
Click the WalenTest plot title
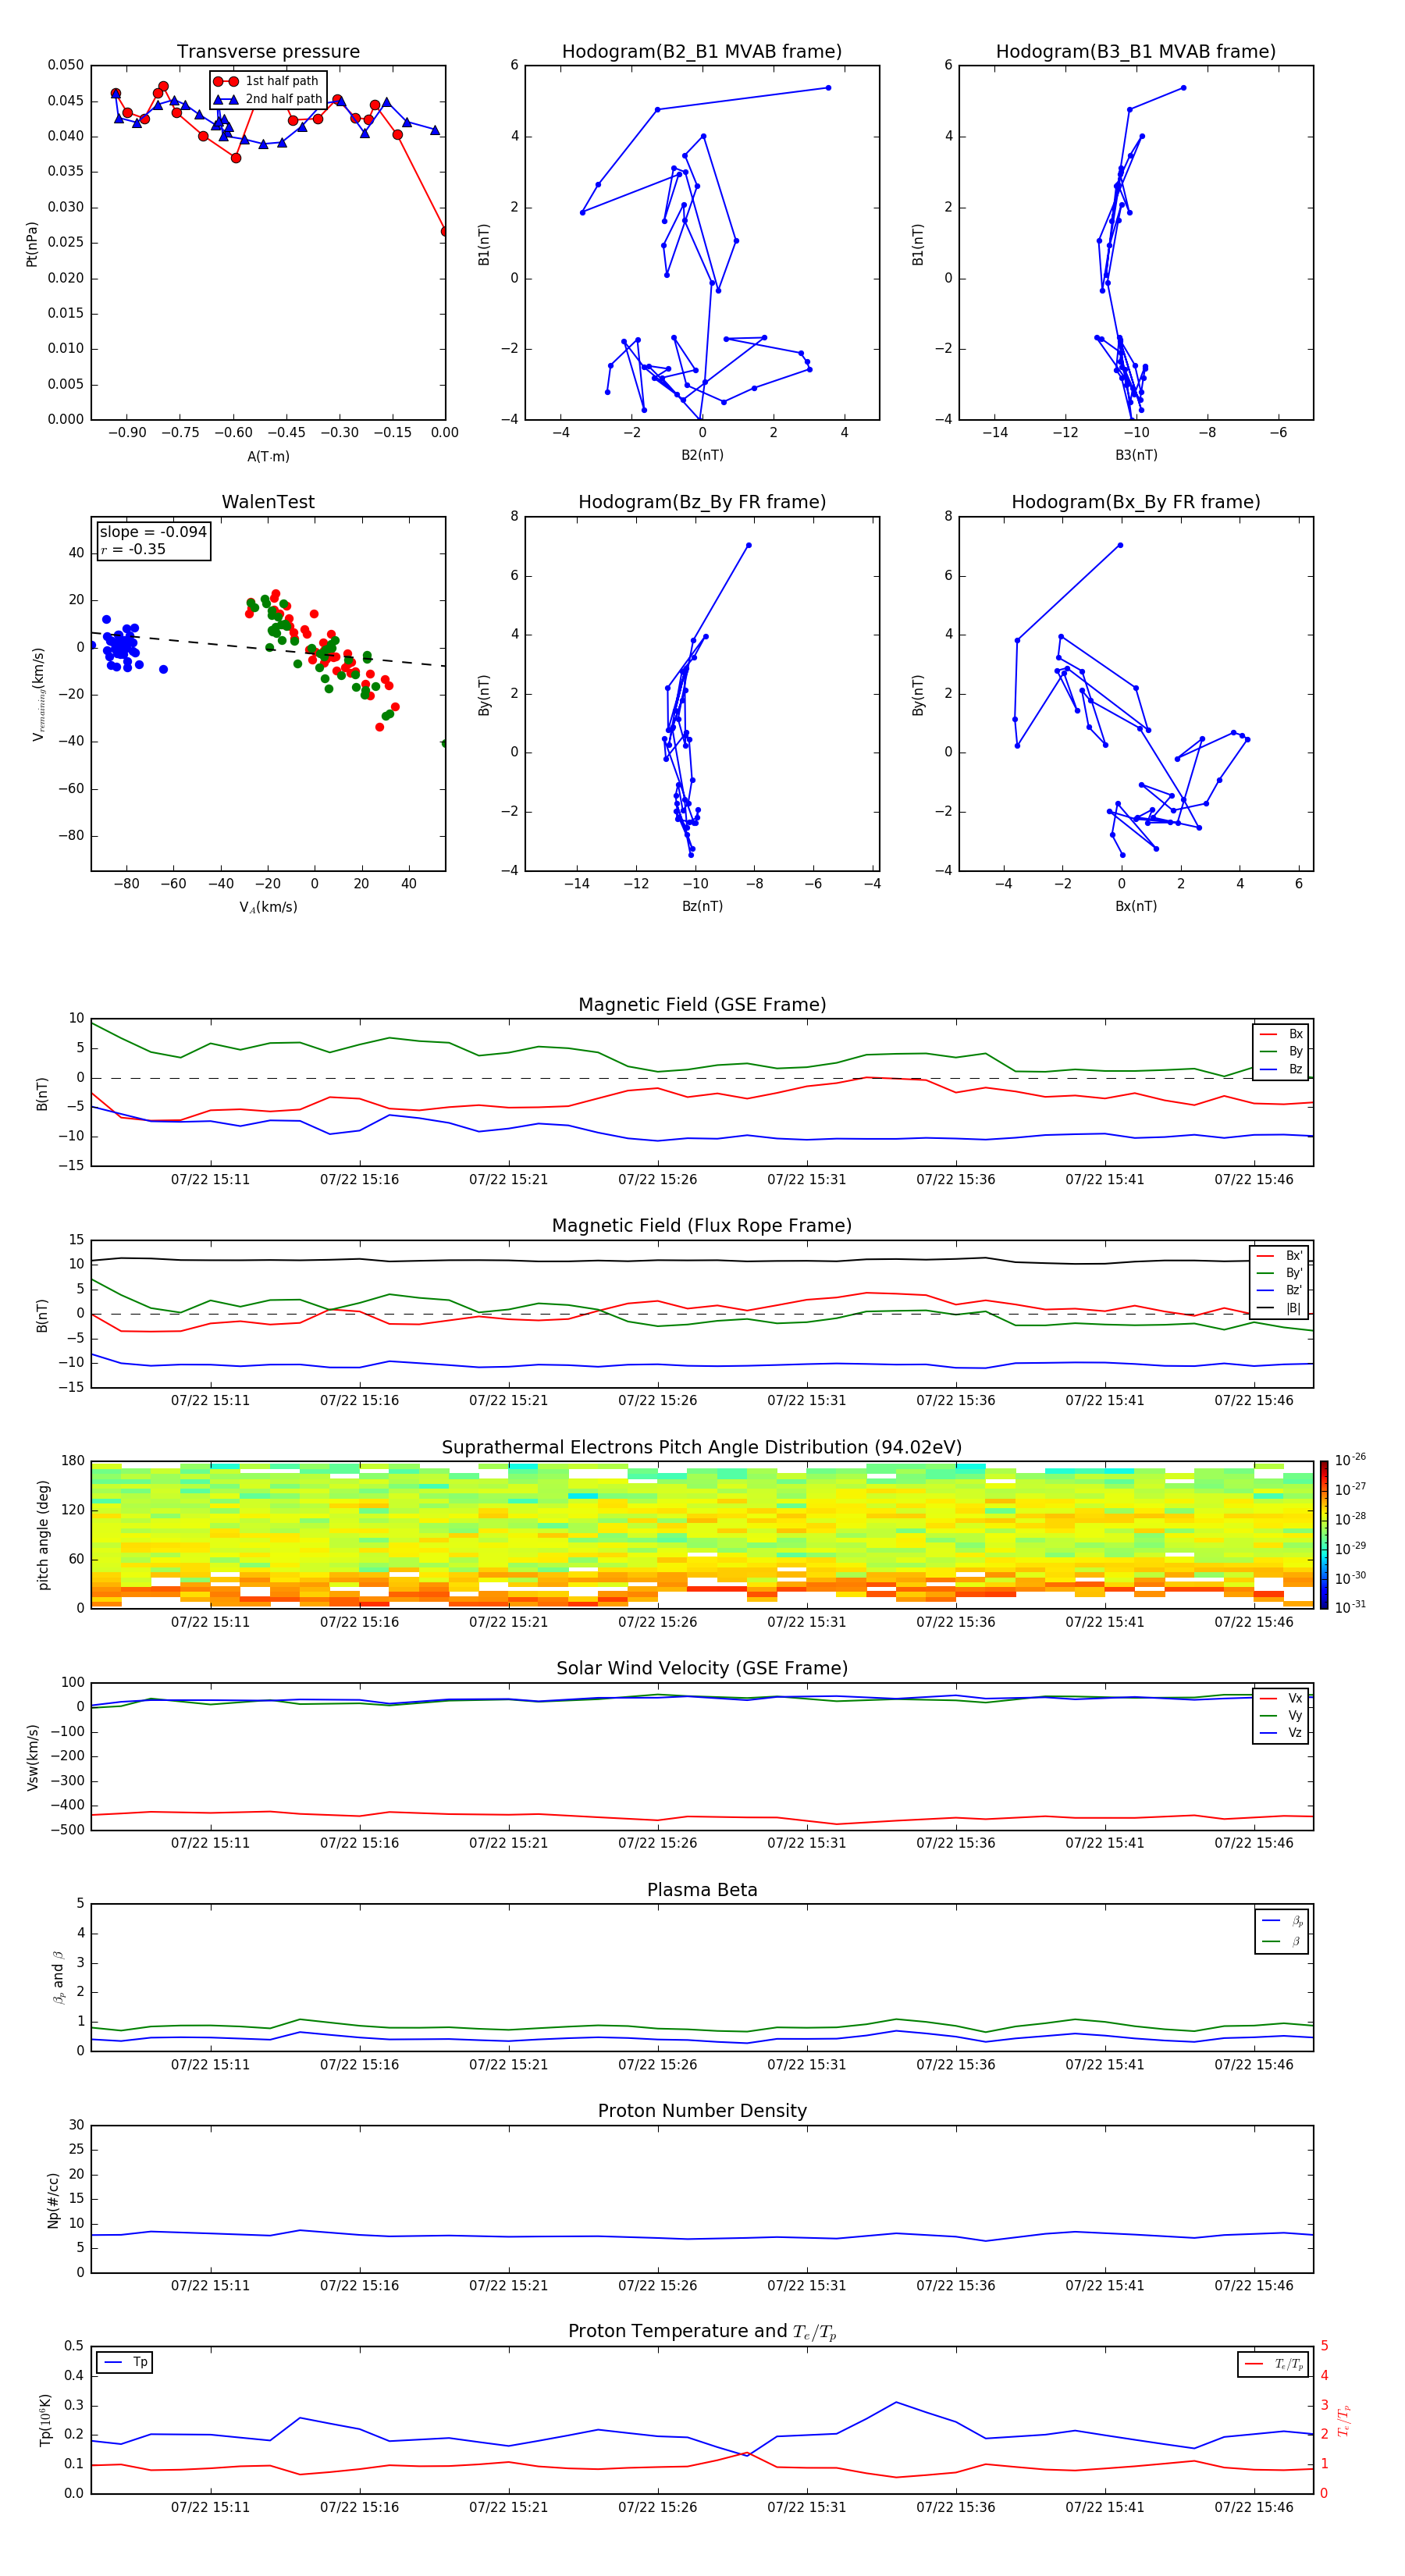268,502
